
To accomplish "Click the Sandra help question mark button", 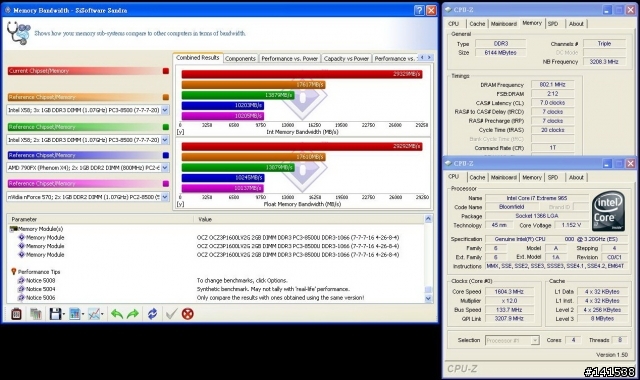I will point(419,10).
